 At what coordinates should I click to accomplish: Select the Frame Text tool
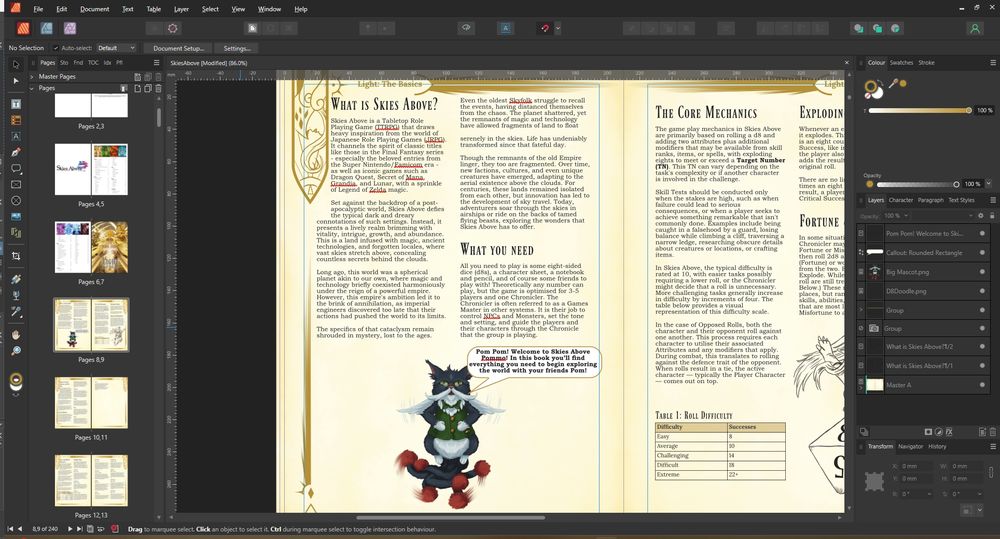coord(16,103)
